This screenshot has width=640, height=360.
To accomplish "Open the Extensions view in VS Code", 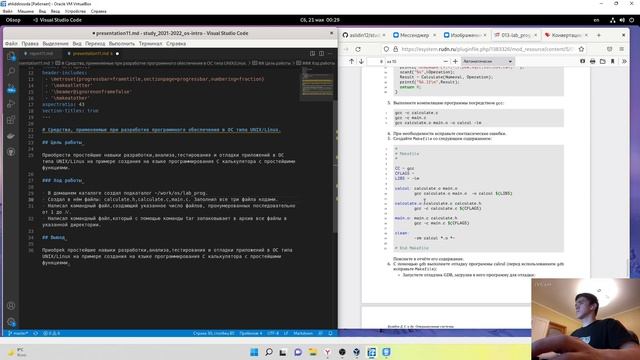I will (x=11, y=120).
